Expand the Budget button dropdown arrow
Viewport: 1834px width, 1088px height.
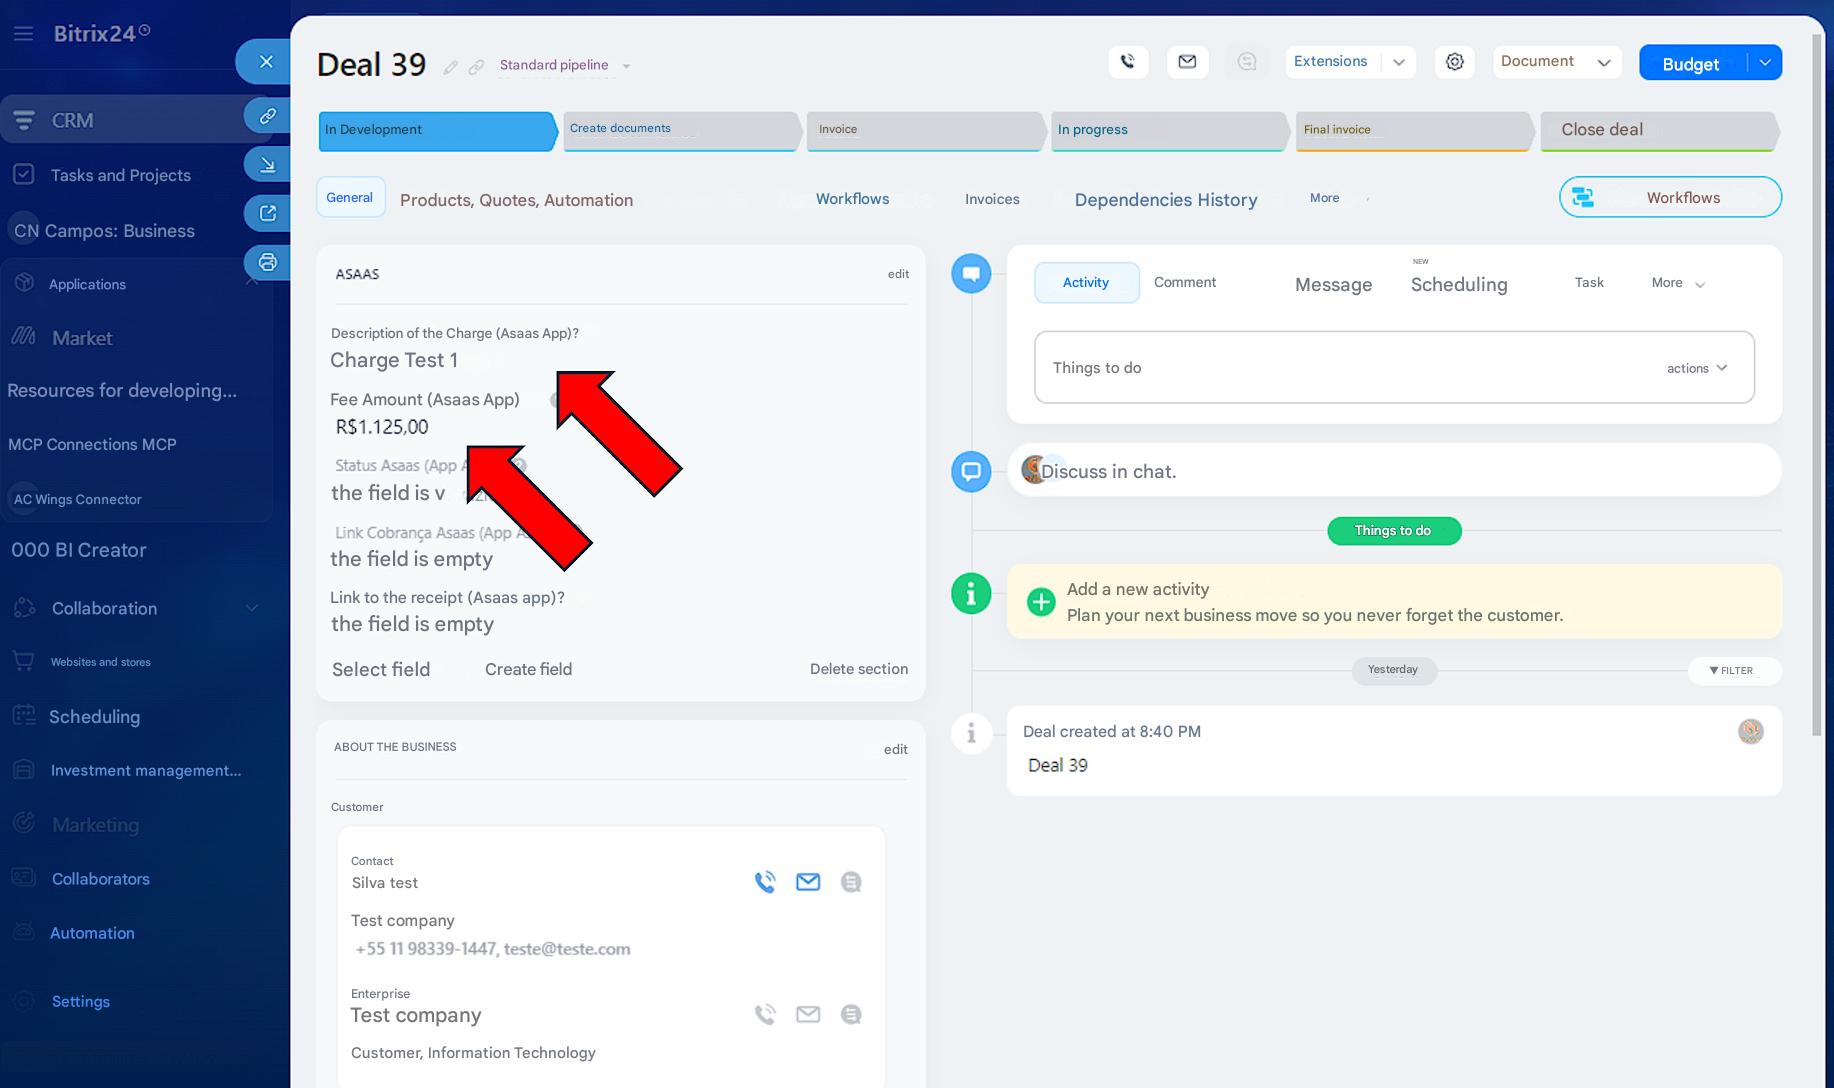pos(1765,63)
